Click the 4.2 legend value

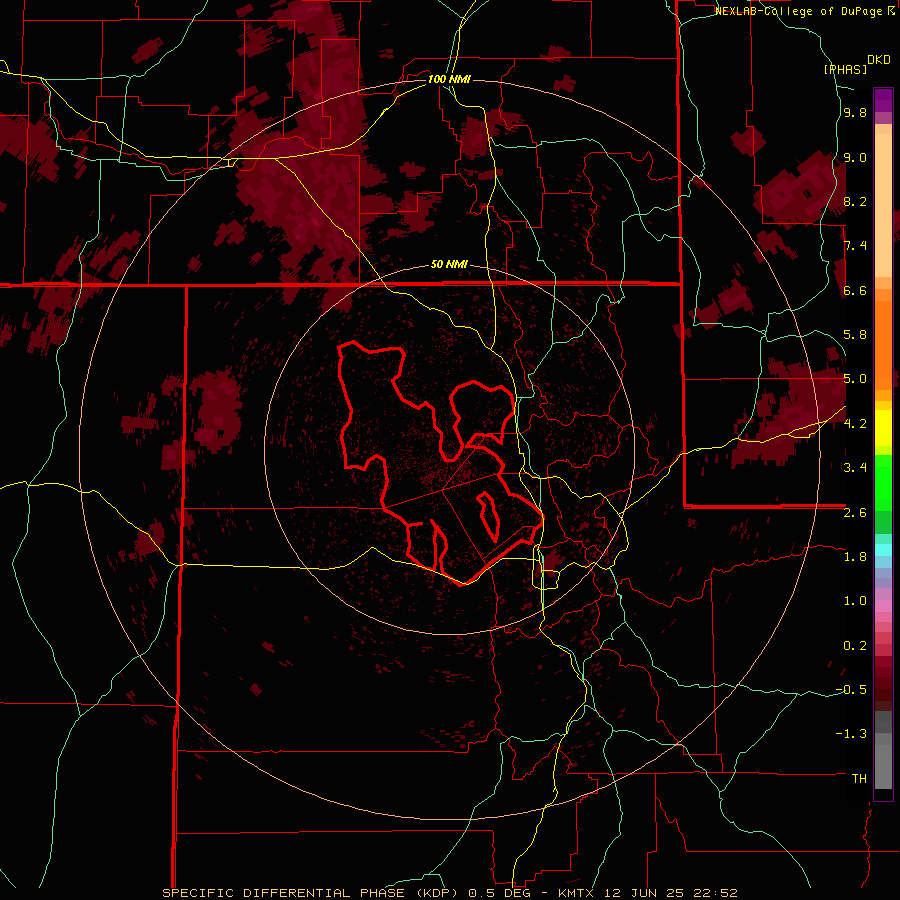pos(855,424)
